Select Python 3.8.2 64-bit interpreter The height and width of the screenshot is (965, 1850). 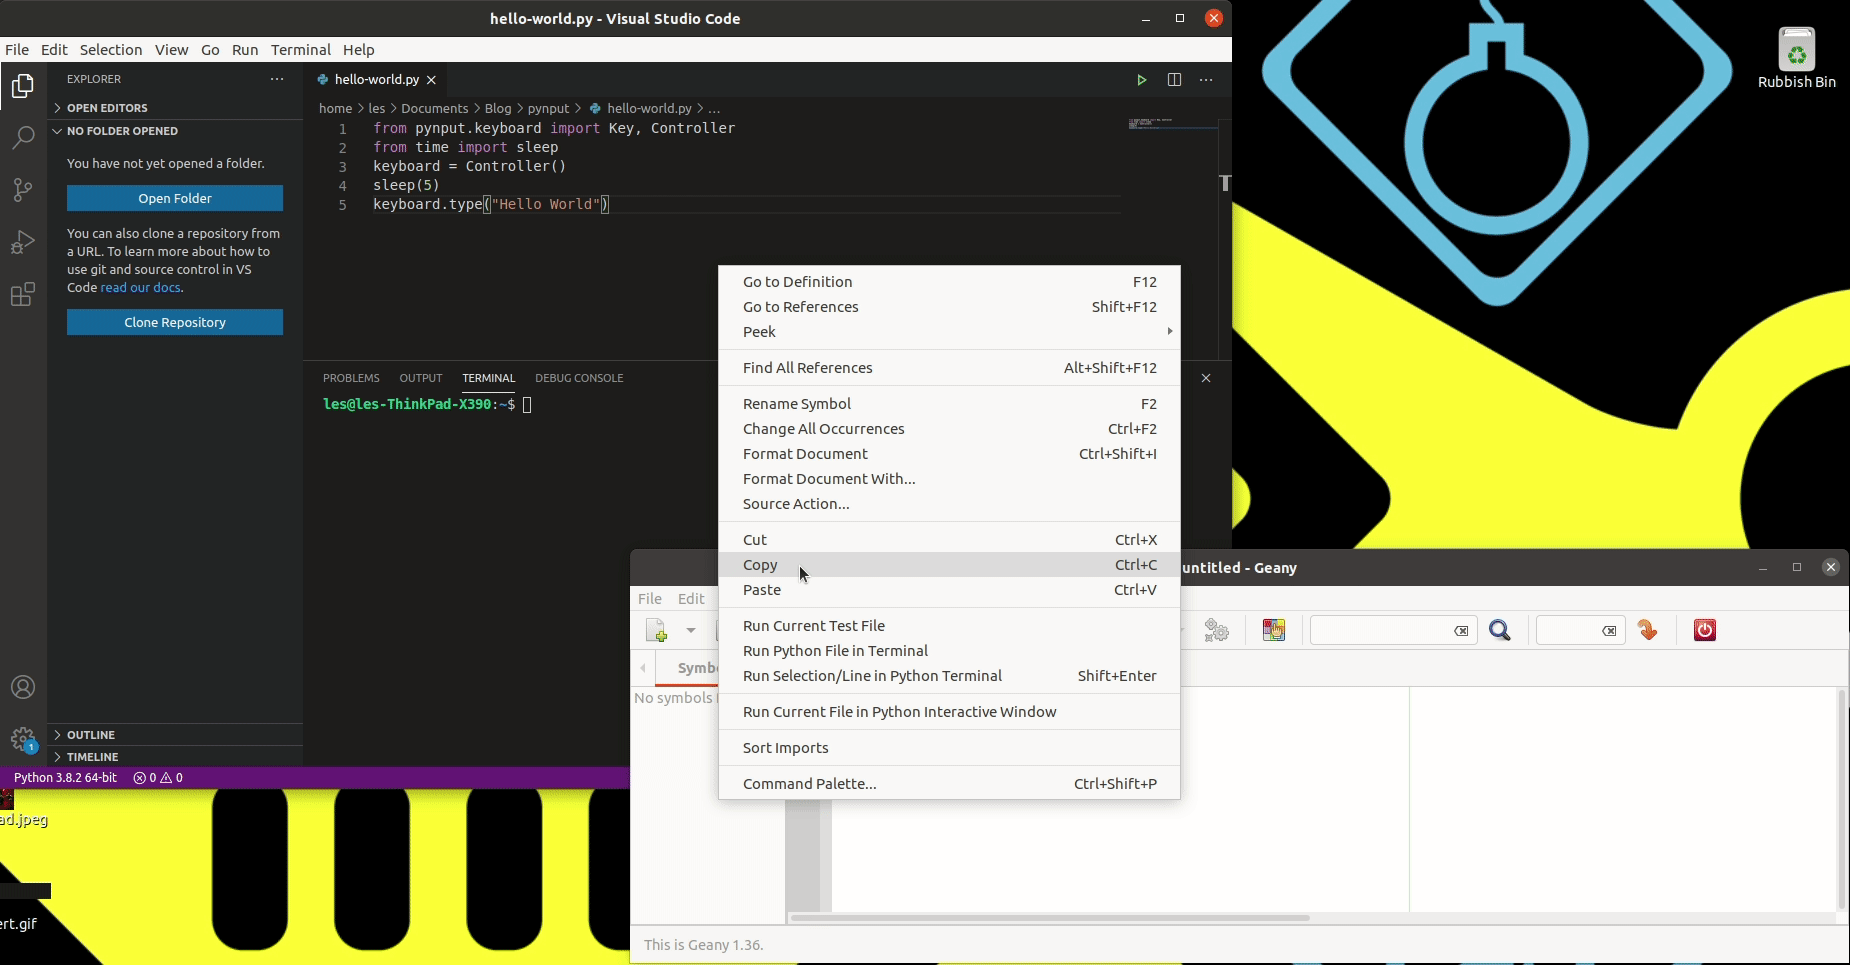65,778
